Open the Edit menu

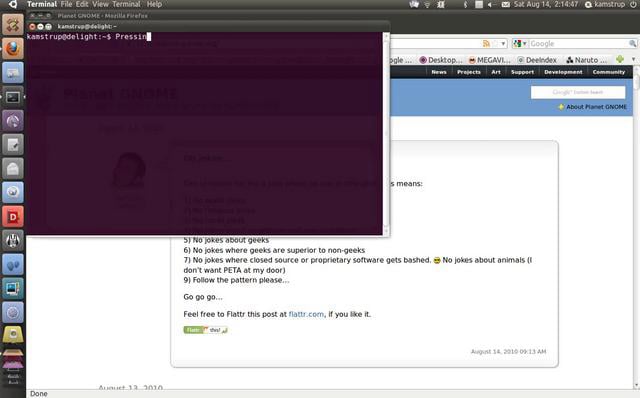tap(82, 4)
